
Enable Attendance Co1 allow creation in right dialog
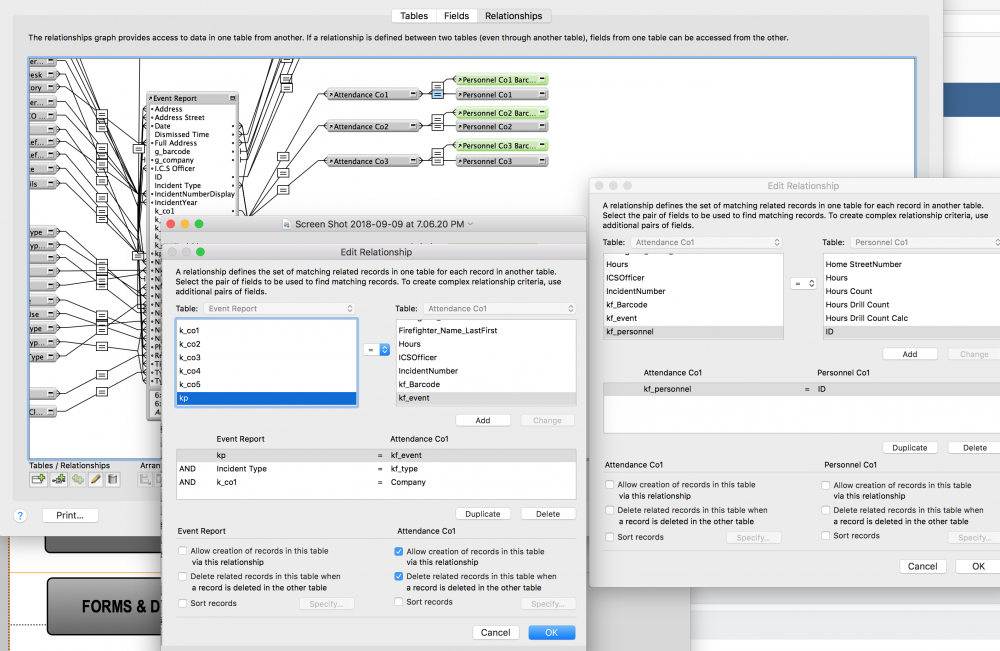click(610, 485)
